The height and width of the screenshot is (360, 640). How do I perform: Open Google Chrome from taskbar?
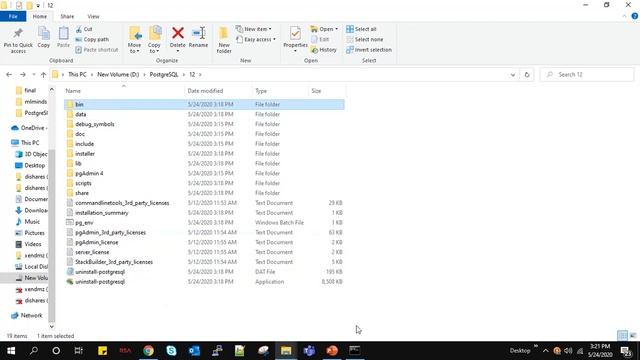148,351
